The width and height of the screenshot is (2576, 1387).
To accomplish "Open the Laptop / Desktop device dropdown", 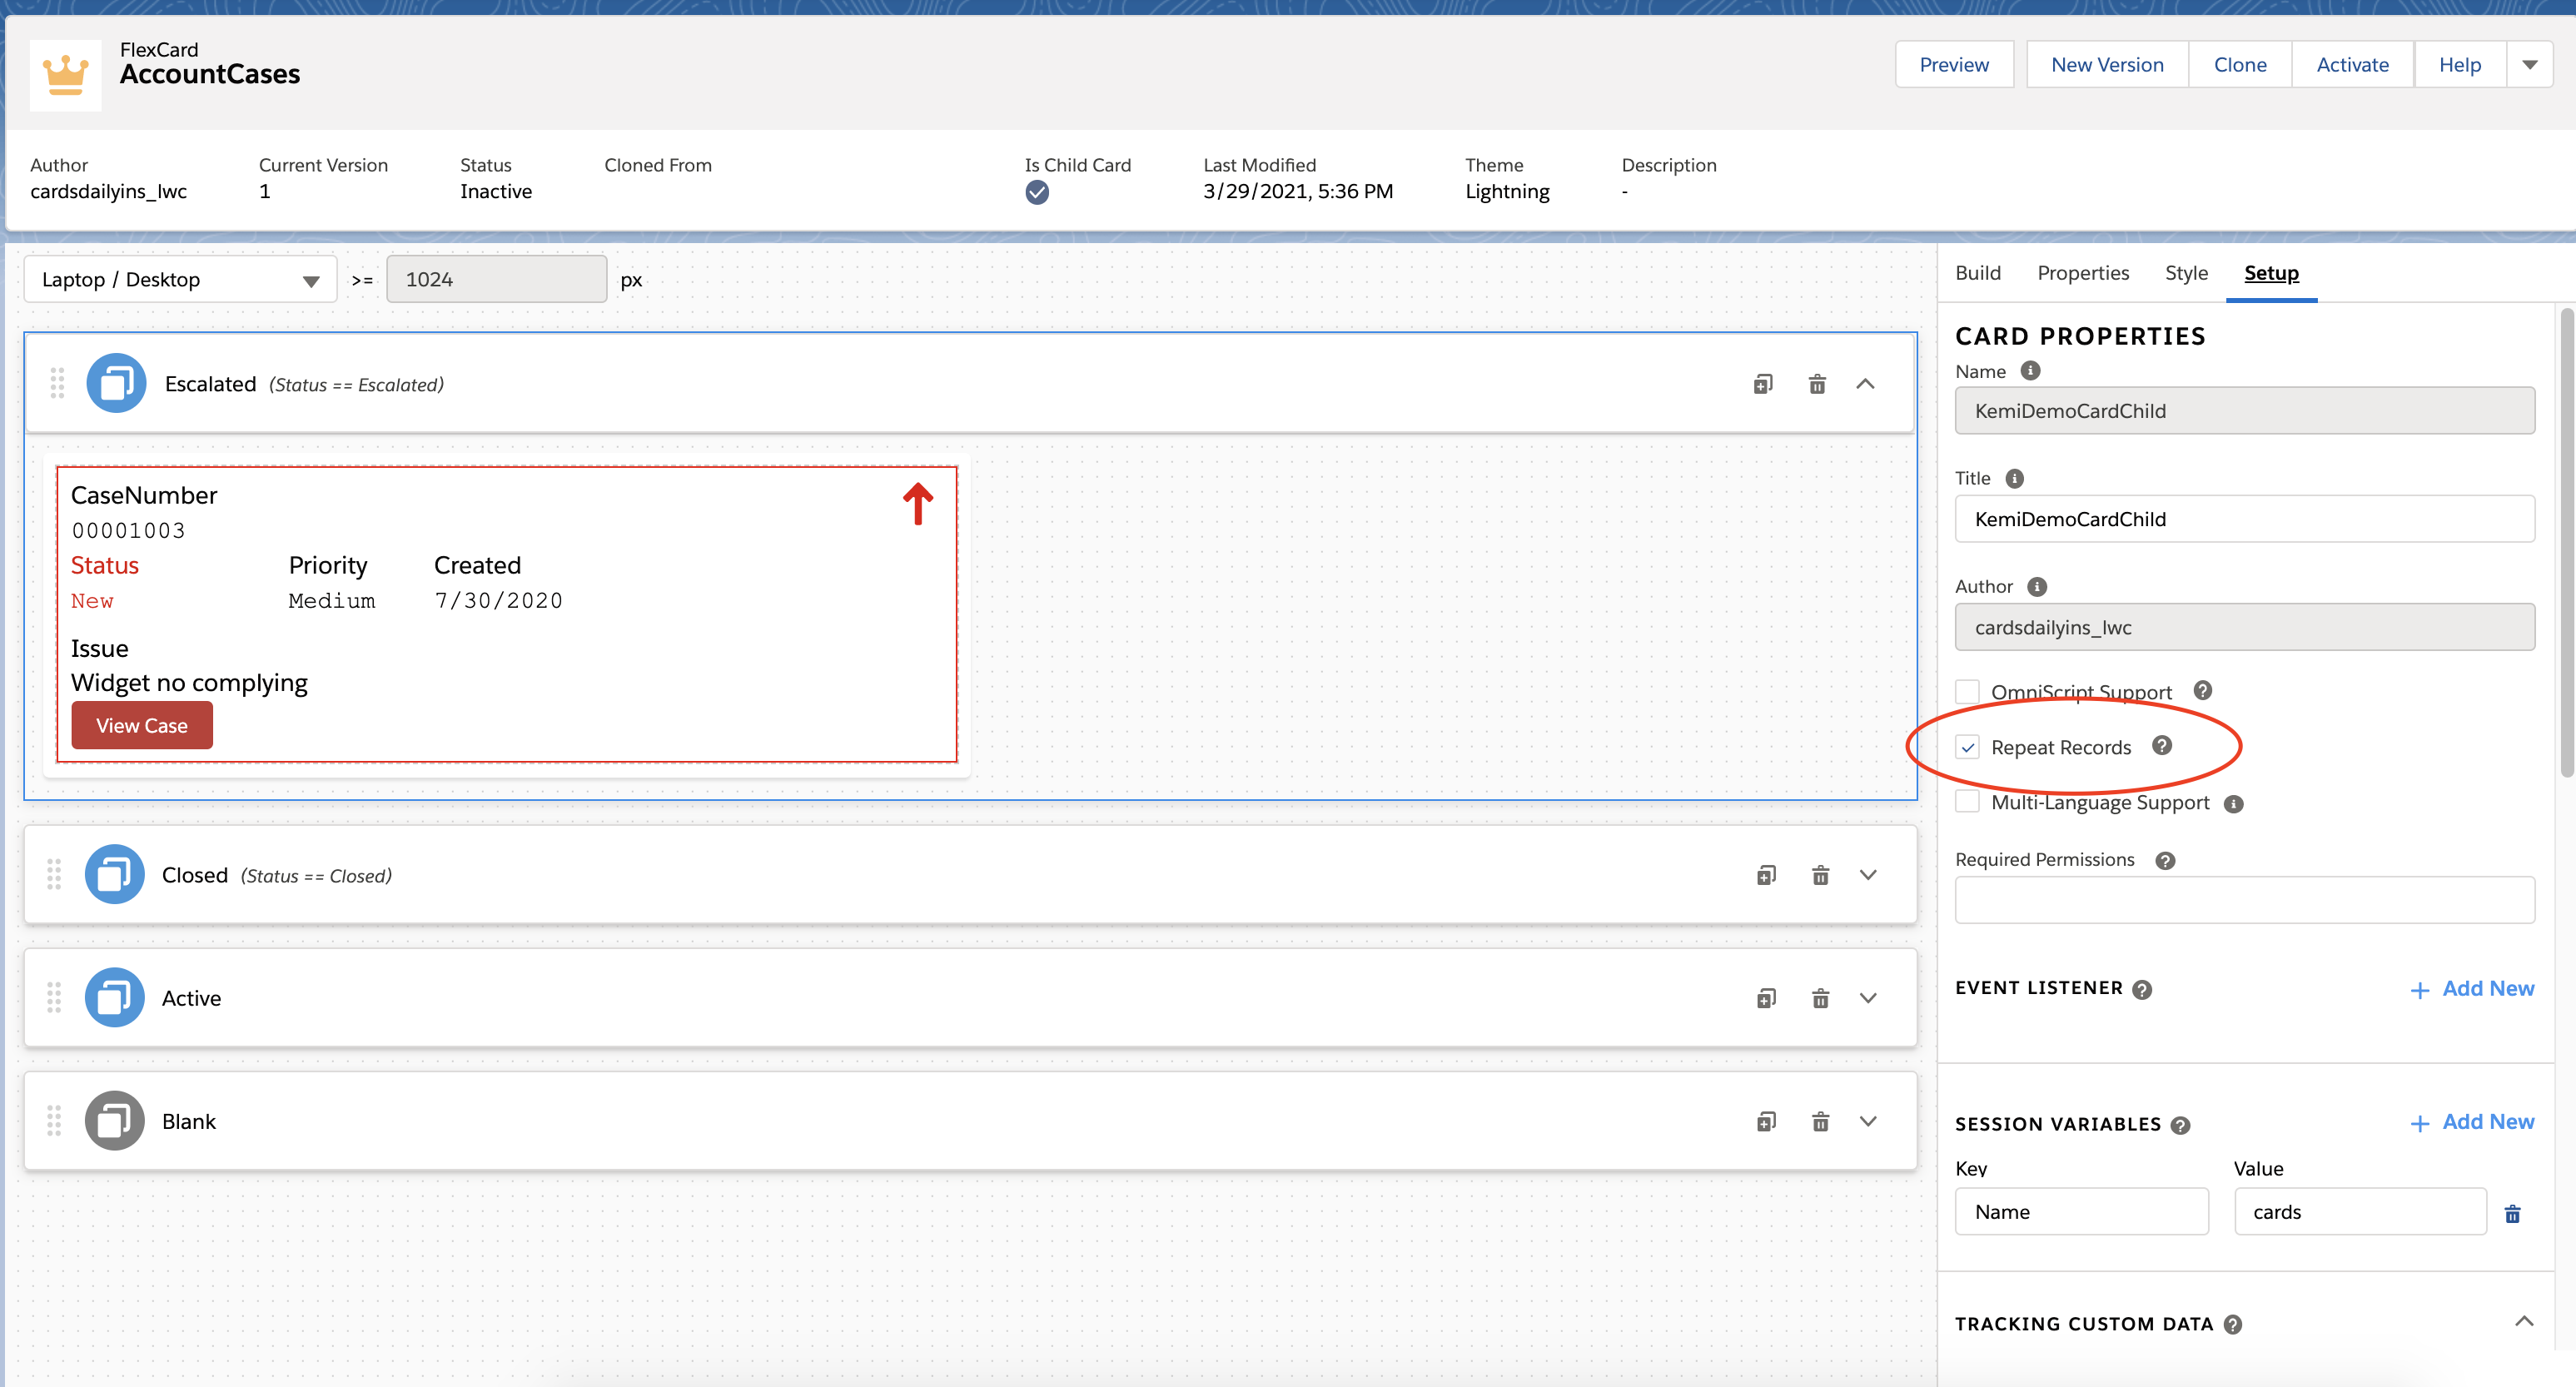I will 180,280.
